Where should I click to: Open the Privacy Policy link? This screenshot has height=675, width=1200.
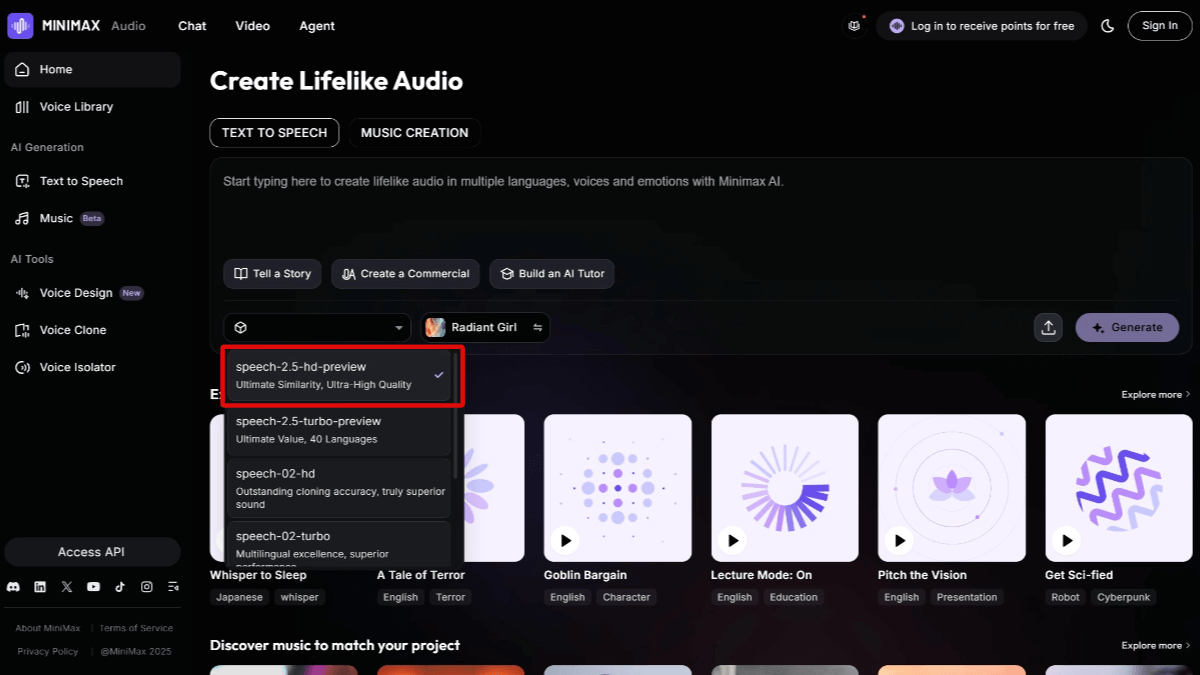(x=47, y=651)
